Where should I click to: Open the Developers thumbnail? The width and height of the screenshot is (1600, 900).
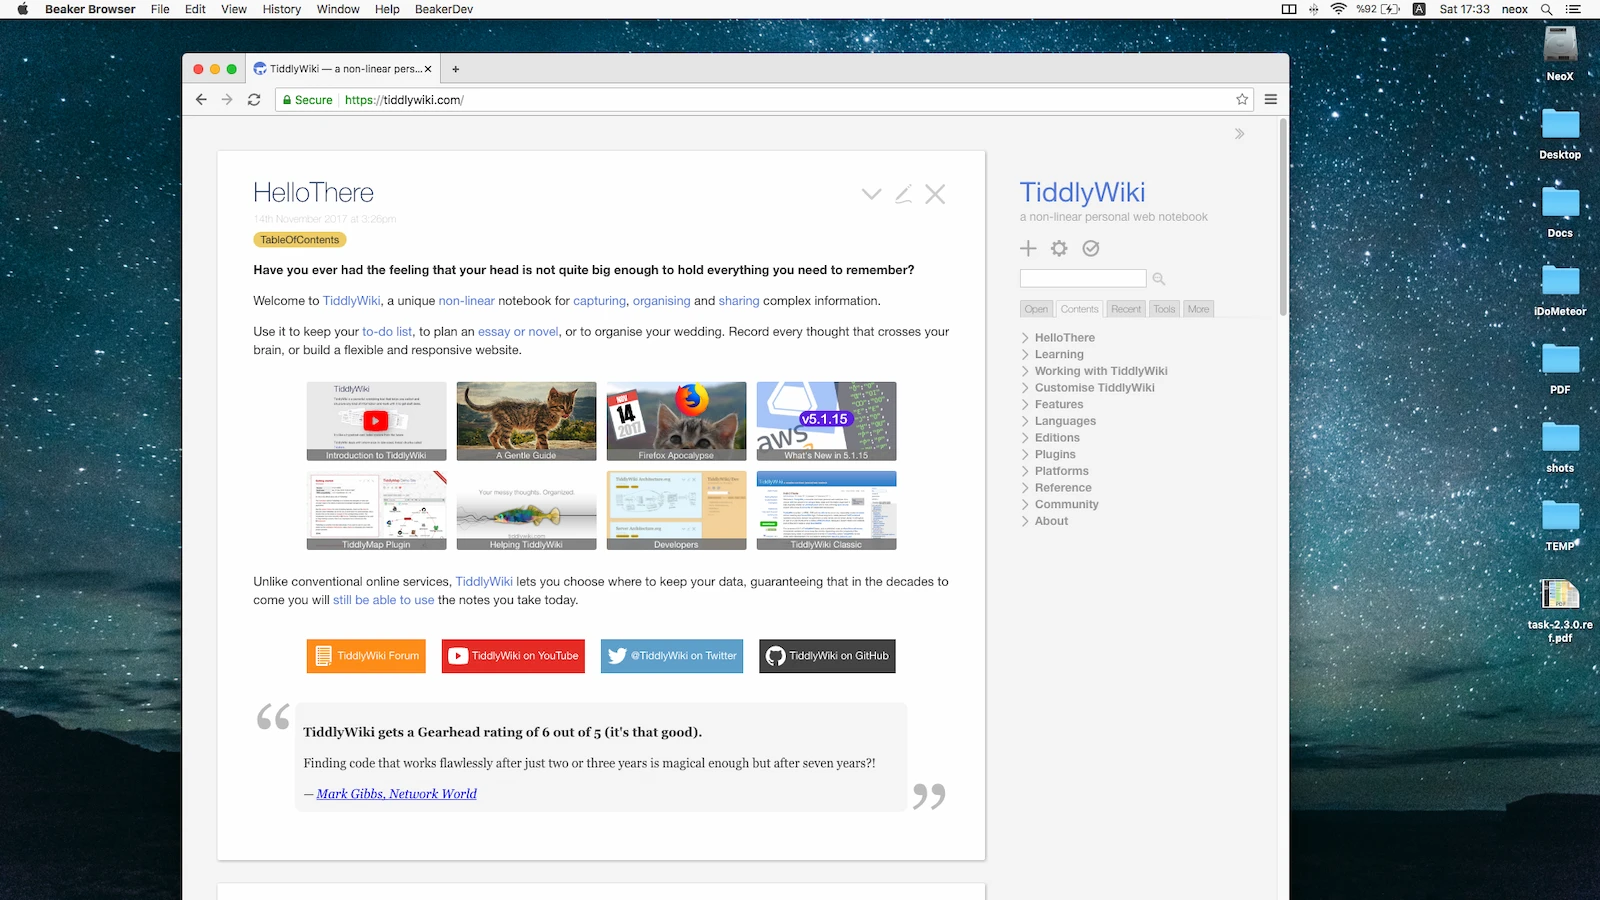pos(676,510)
